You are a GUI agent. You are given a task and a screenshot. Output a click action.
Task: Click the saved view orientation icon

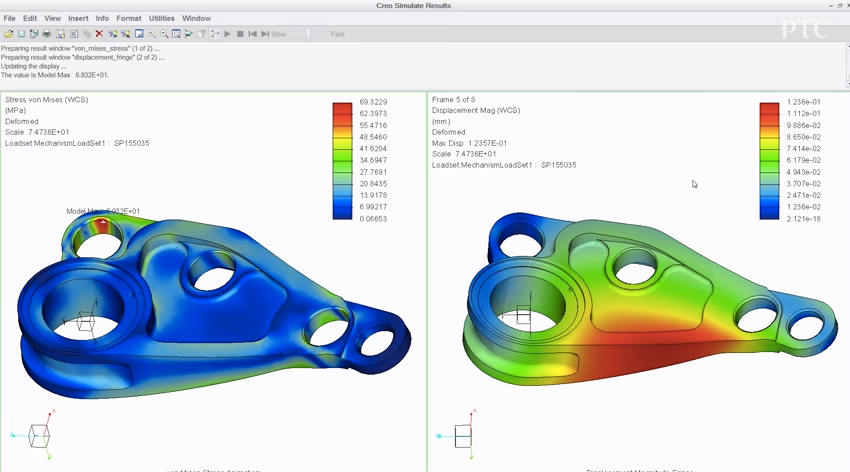[189, 34]
